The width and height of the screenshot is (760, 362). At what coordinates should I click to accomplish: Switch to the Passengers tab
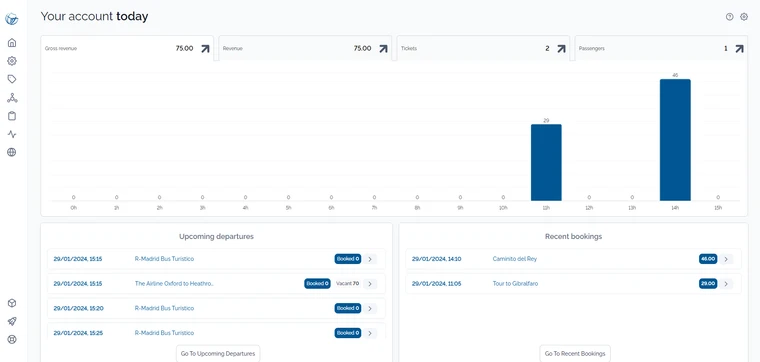661,48
